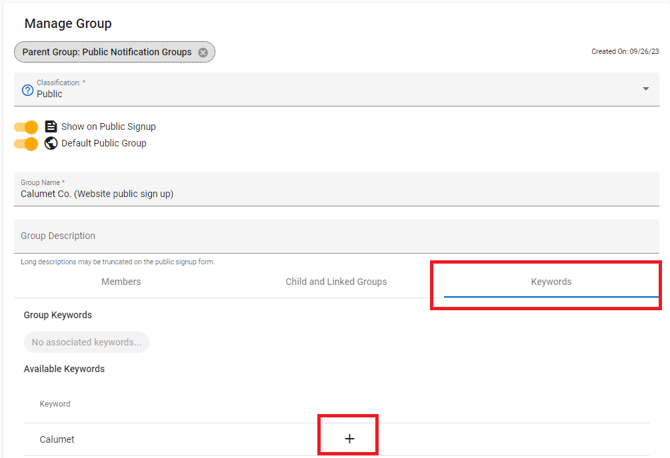Click into the Group Name field
Screen dimensions: 670x458
tap(336, 189)
